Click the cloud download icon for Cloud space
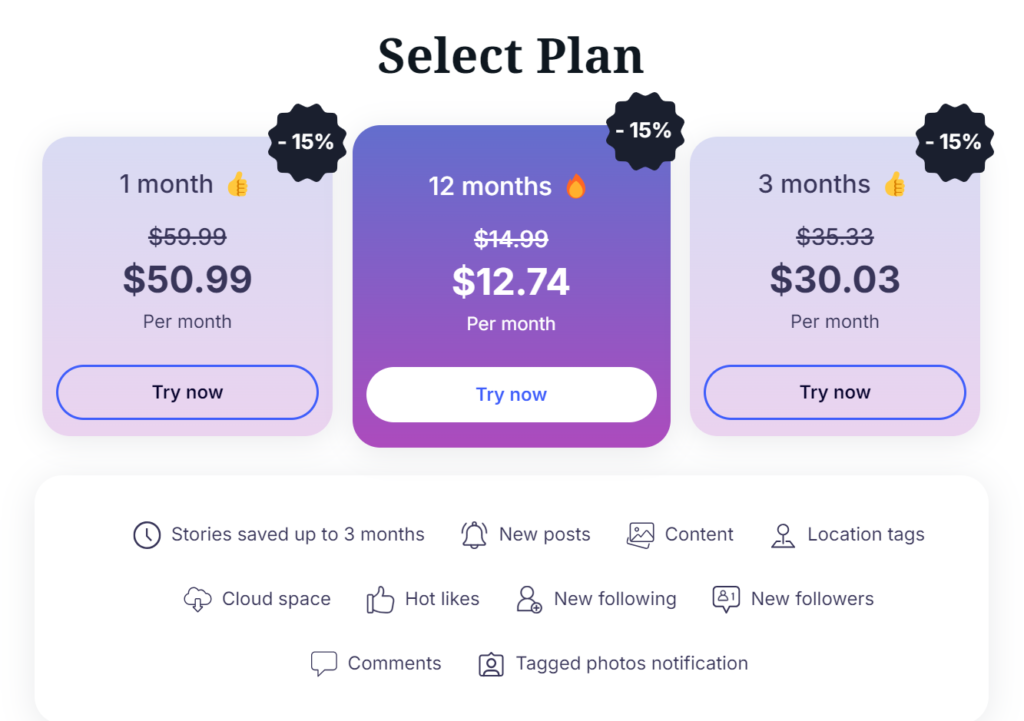 pyautogui.click(x=197, y=599)
